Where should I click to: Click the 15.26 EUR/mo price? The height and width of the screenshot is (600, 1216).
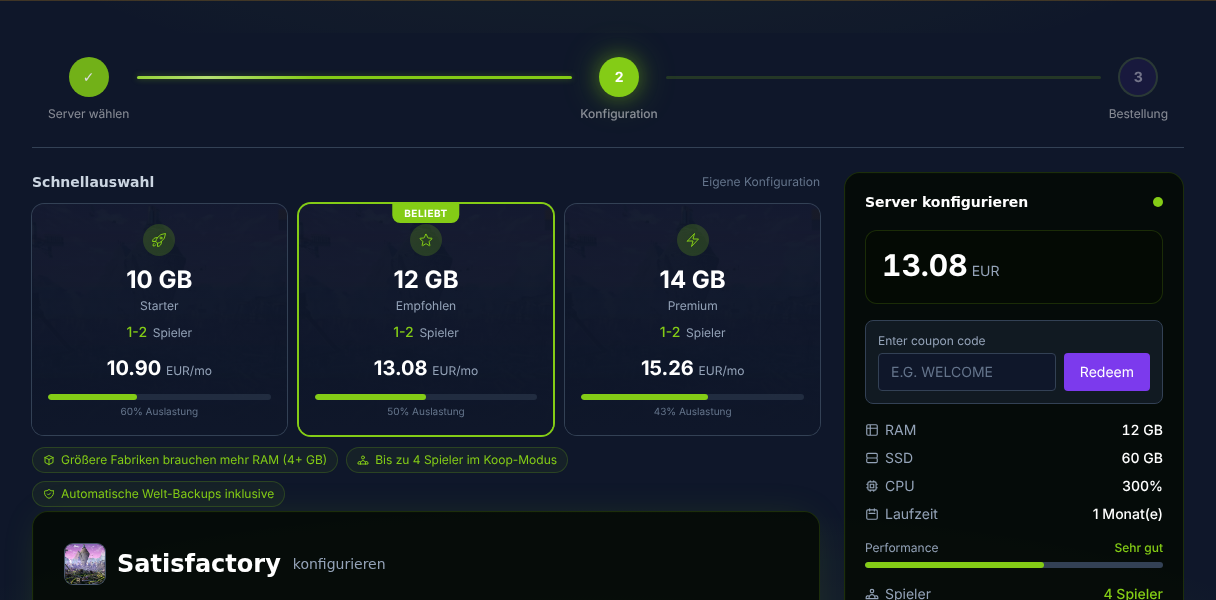click(x=693, y=369)
